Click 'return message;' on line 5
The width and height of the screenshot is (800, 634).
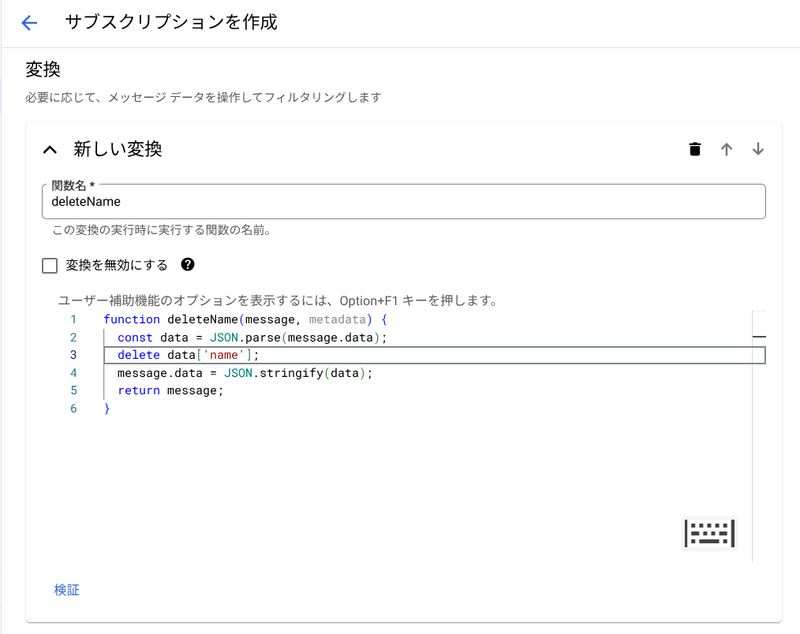pos(170,390)
